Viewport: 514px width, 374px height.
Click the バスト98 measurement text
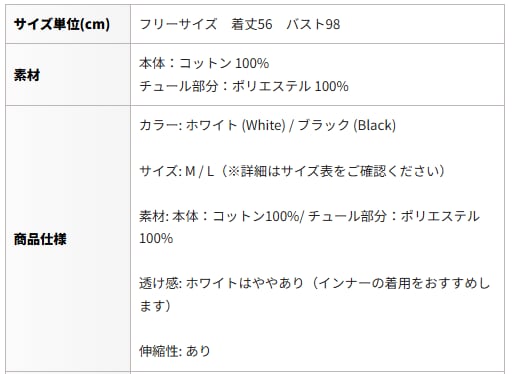[313, 24]
